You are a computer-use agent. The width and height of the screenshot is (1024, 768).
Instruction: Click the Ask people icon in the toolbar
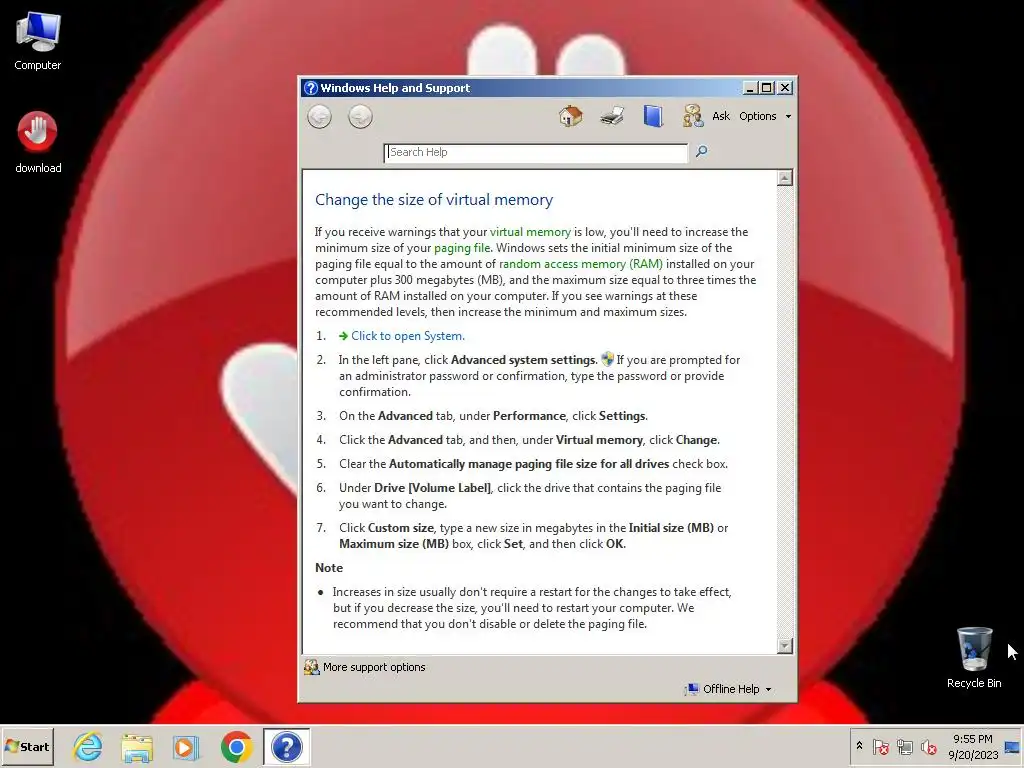coord(693,116)
